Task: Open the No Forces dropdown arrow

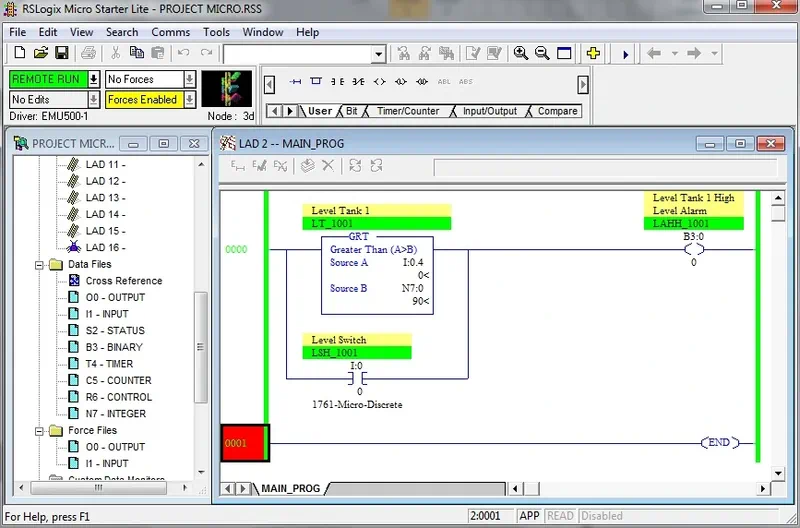Action: [x=189, y=79]
